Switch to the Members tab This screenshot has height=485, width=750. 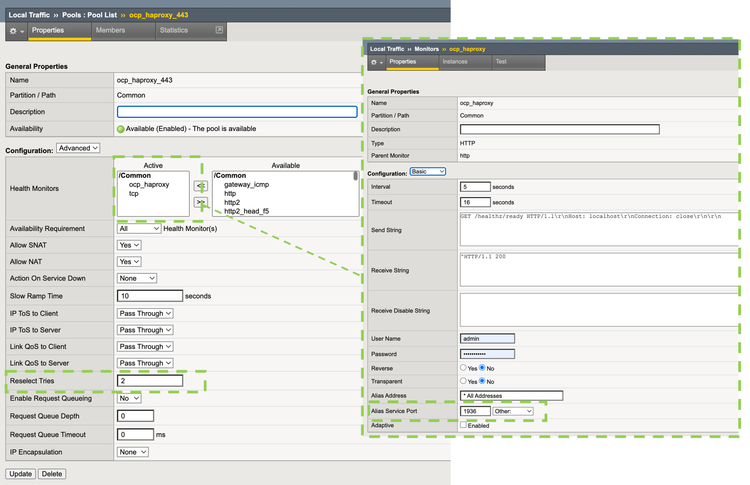pyautogui.click(x=111, y=31)
